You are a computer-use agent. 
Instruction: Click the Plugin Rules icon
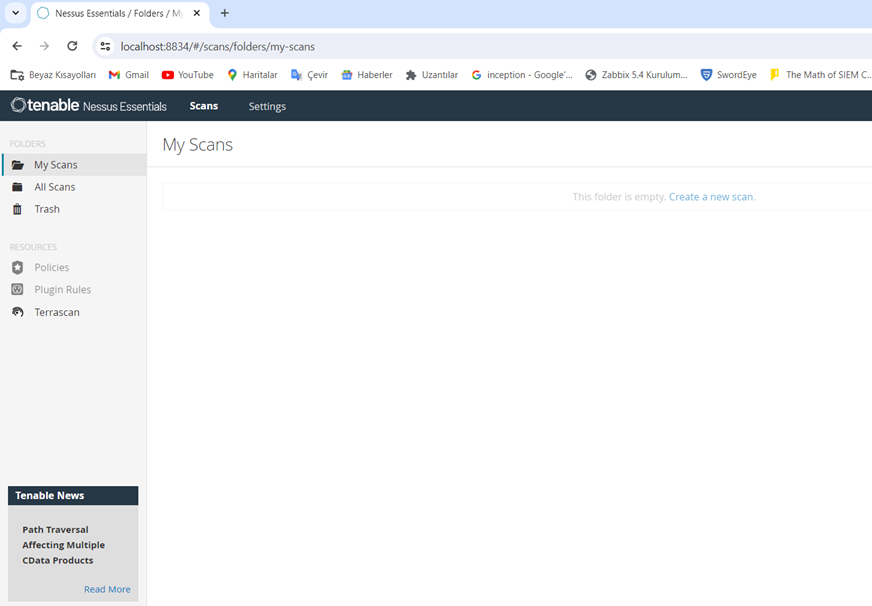17,289
